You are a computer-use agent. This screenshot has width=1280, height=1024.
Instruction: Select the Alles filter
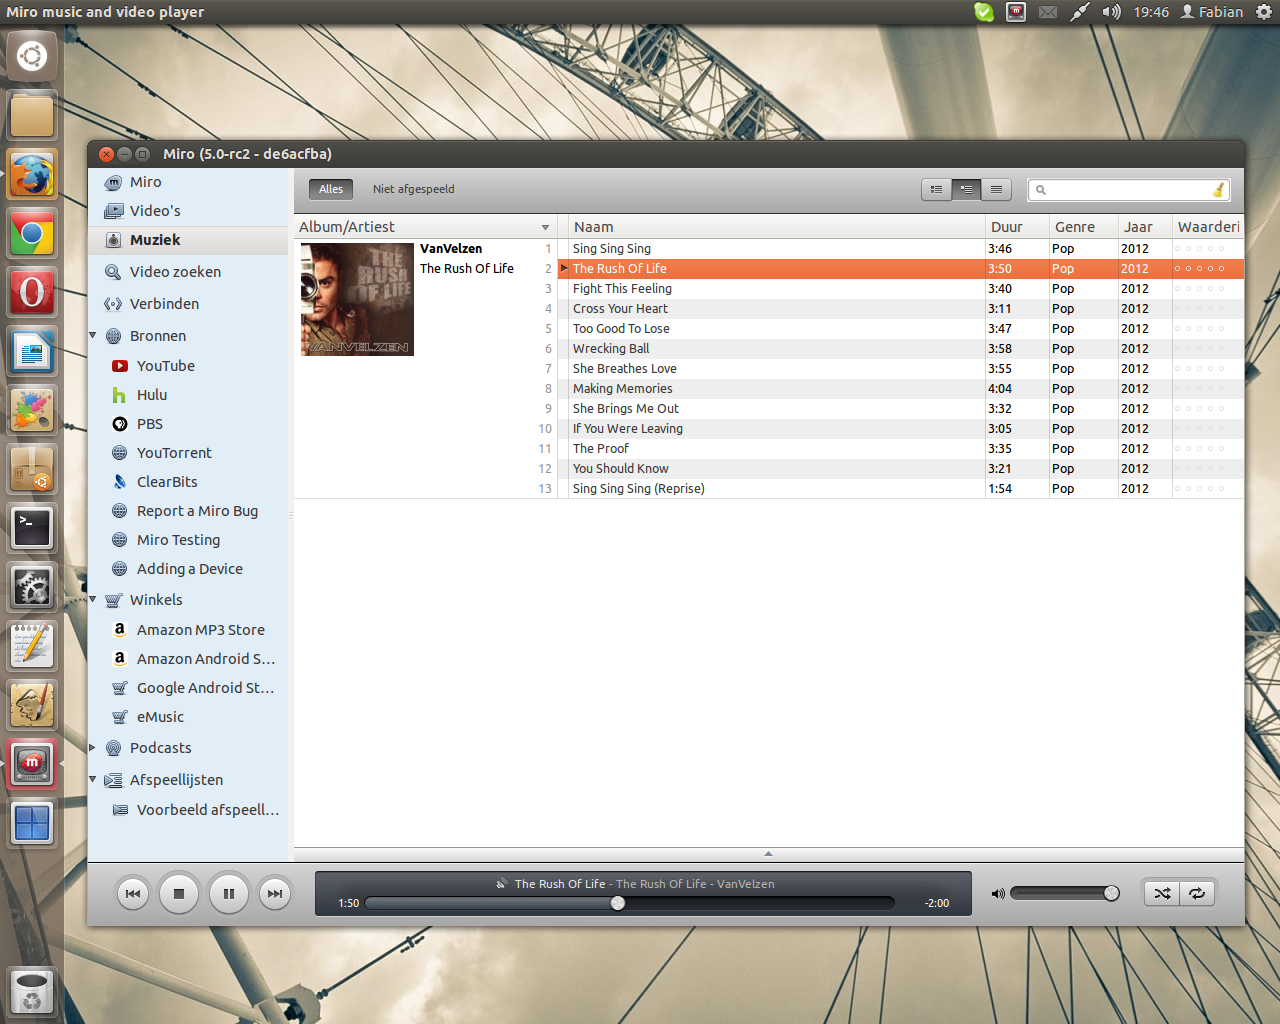coord(331,189)
